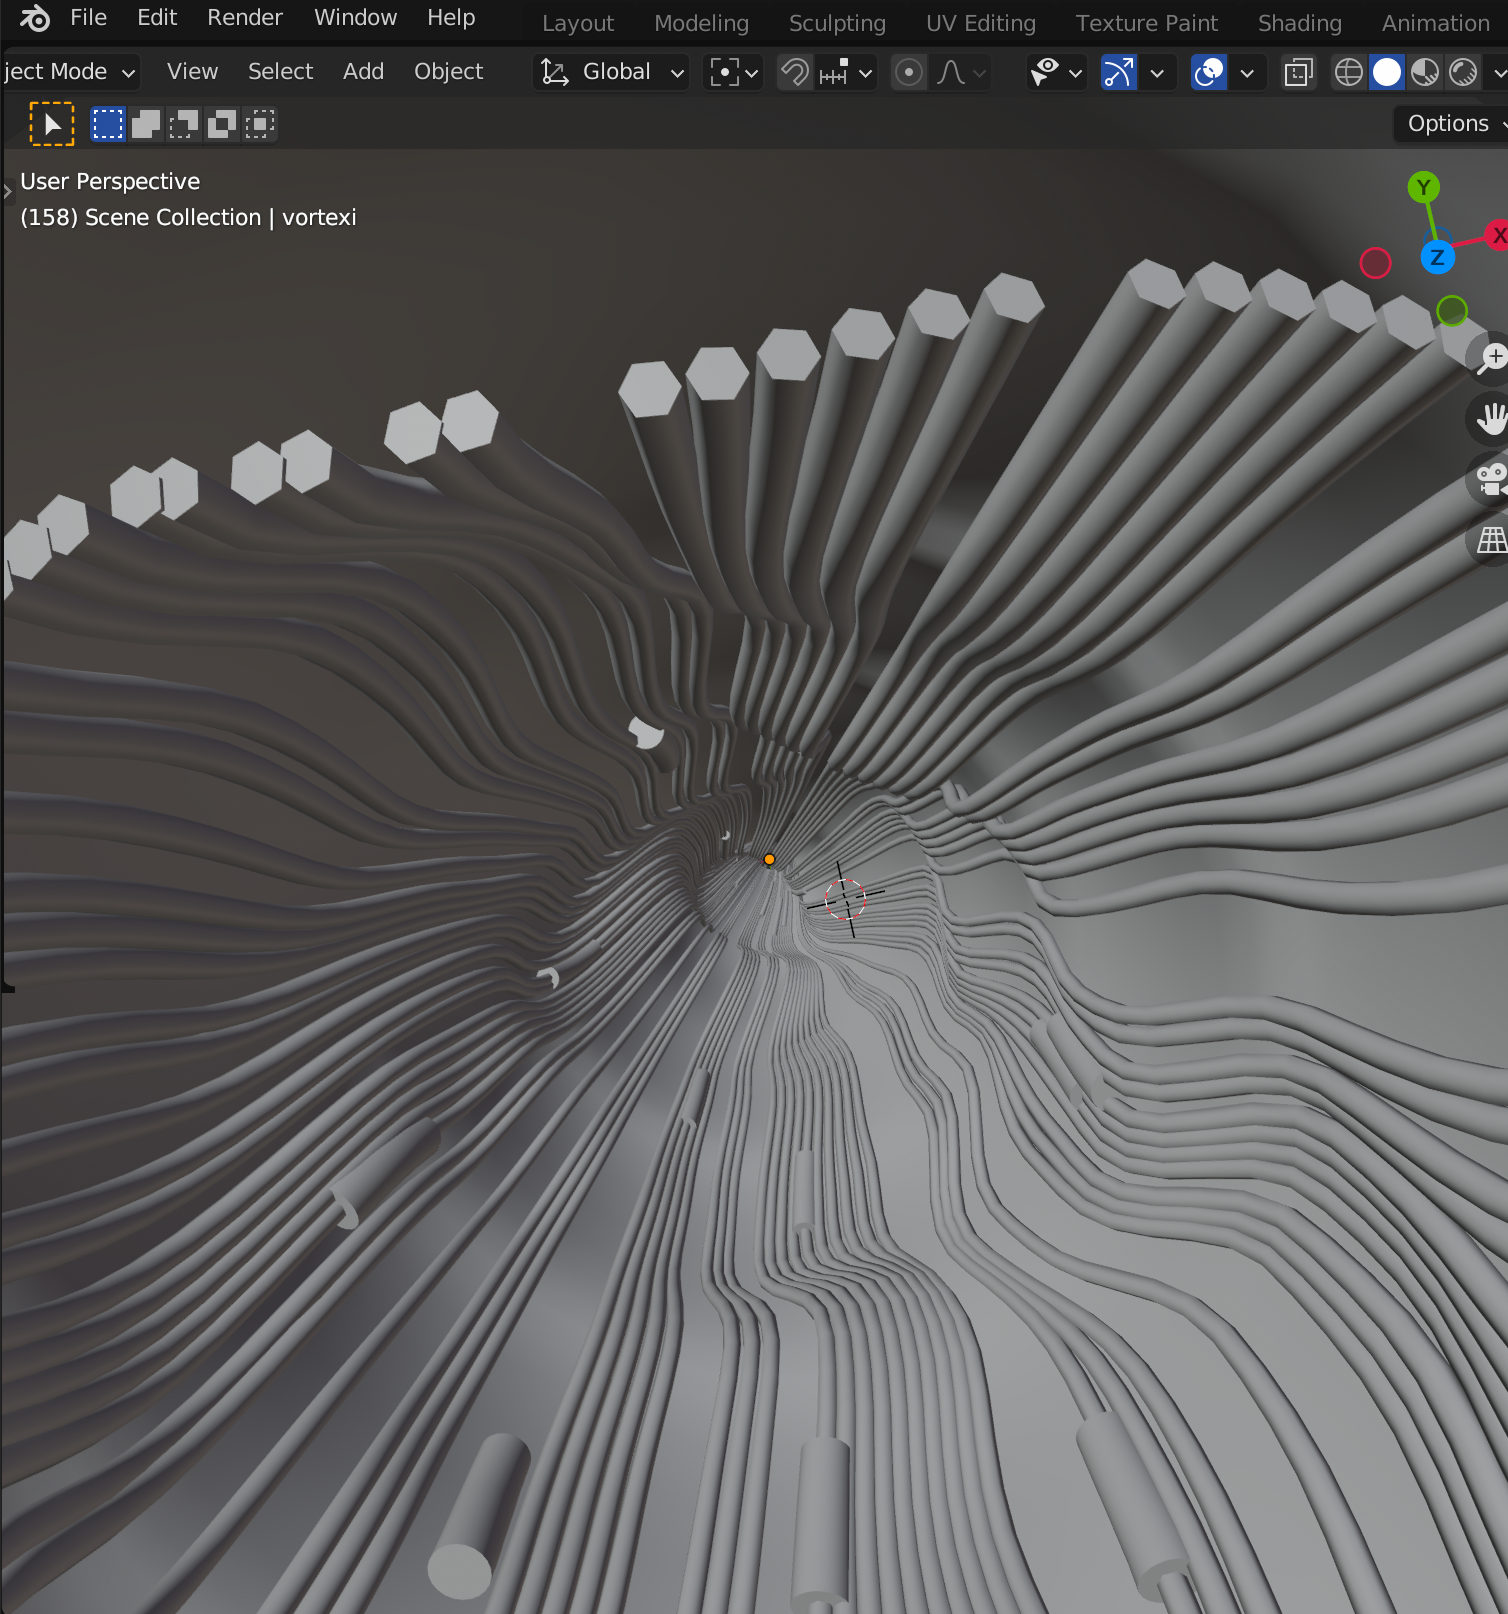Open the gizmo options dropdown arrow
Screen dimensions: 1508x1614
tap(1157, 72)
